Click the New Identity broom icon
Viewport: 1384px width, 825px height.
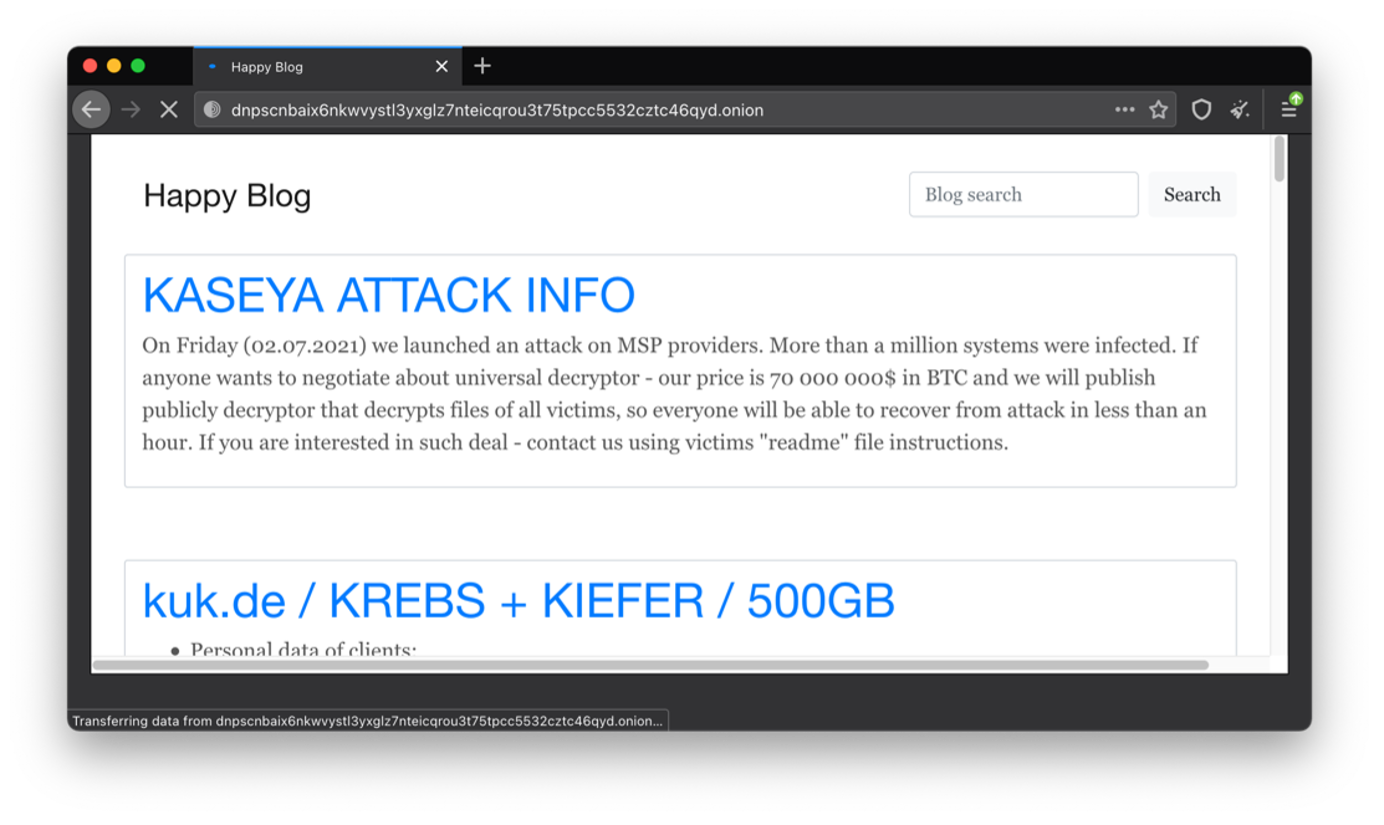[1240, 110]
